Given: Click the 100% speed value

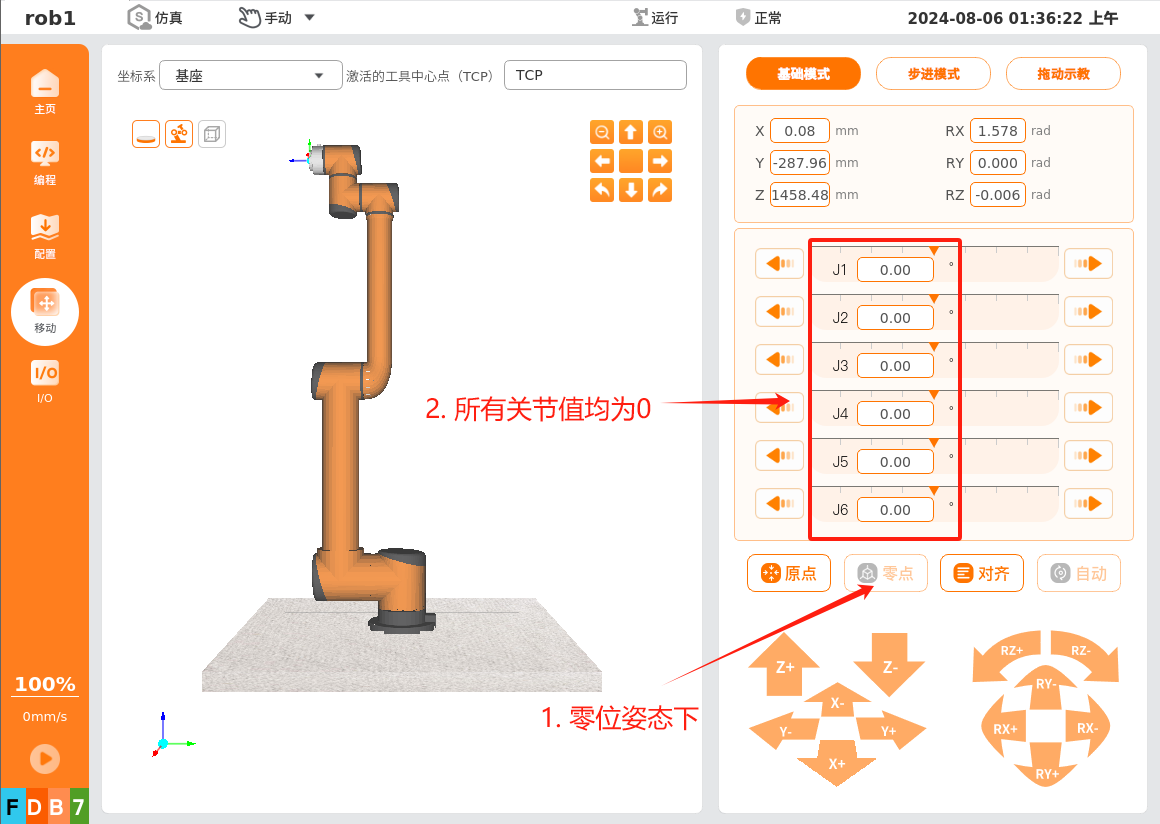Looking at the screenshot, I should click(45, 684).
